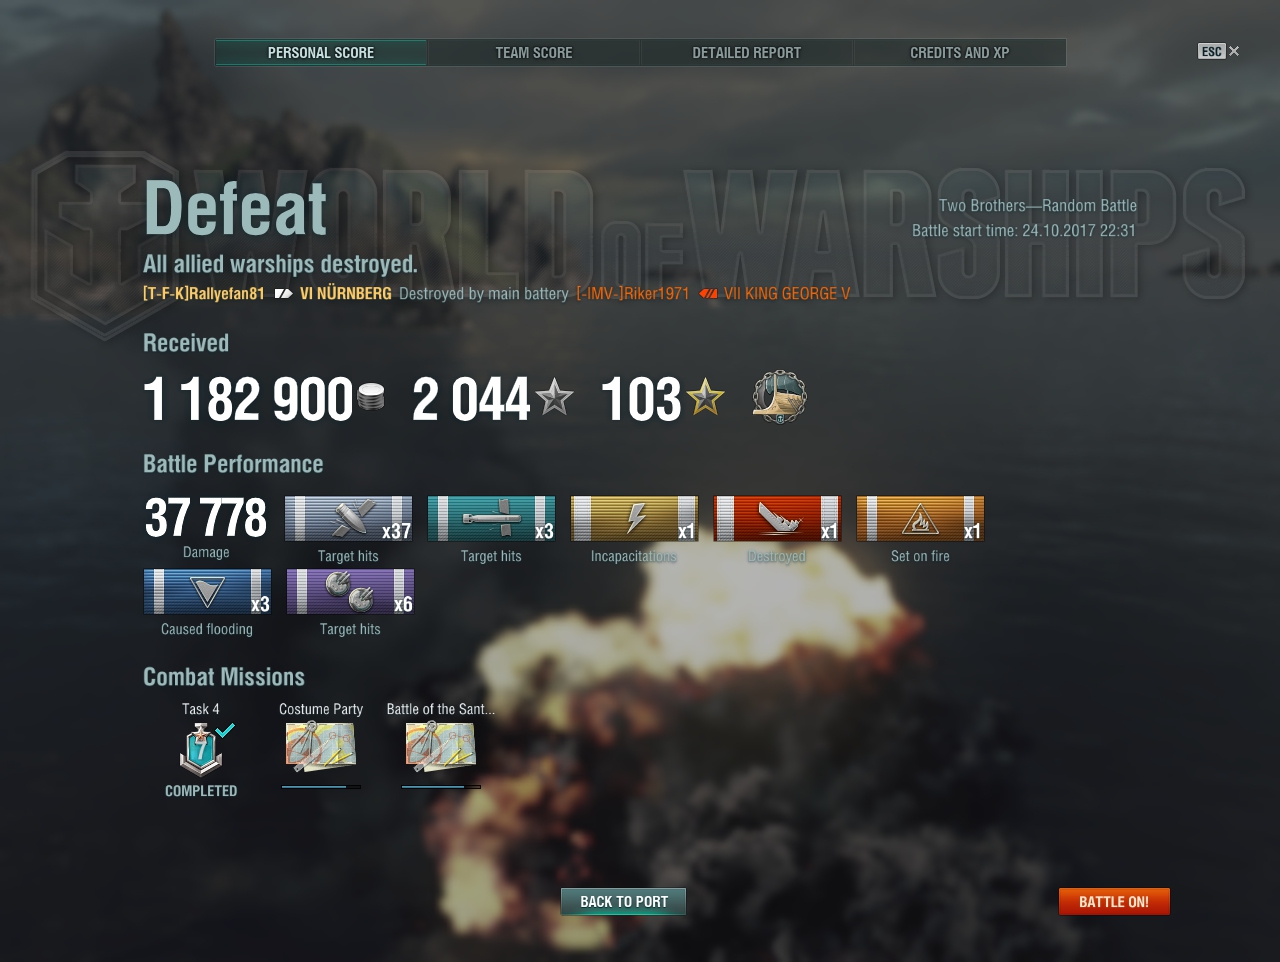The width and height of the screenshot is (1280, 962).
Task: Click the Caused flooding x3 ribbon
Action: [x=207, y=591]
